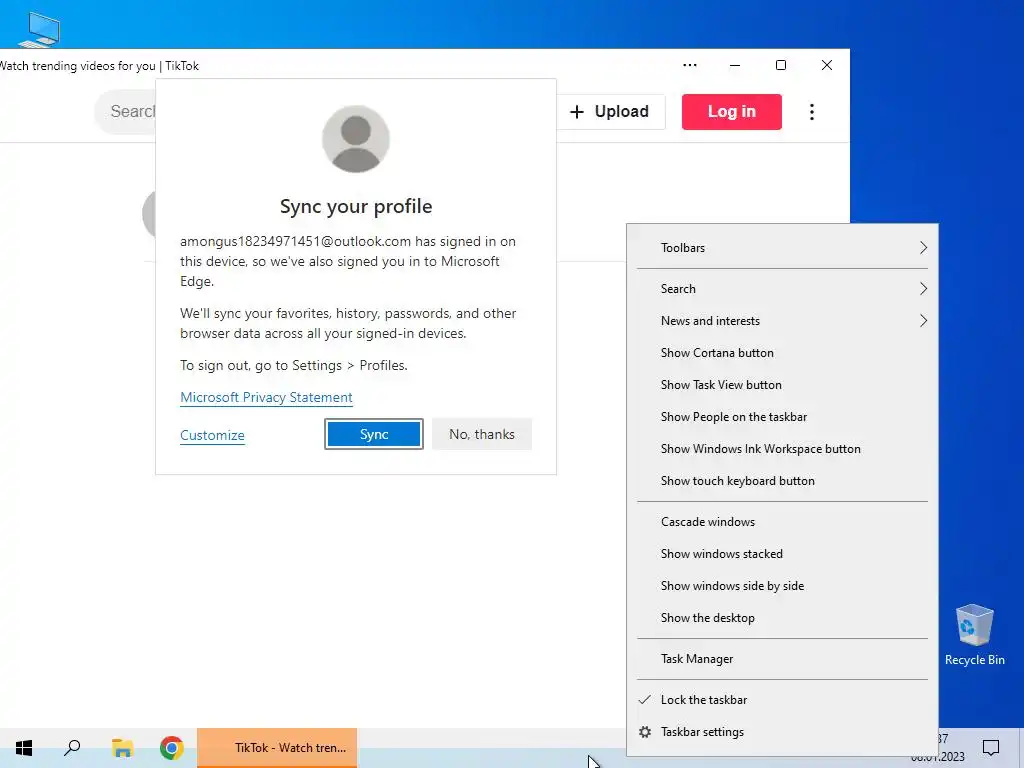Screen dimensions: 1024x768
Task: Open Task Manager from context menu
Action: pos(782,659)
